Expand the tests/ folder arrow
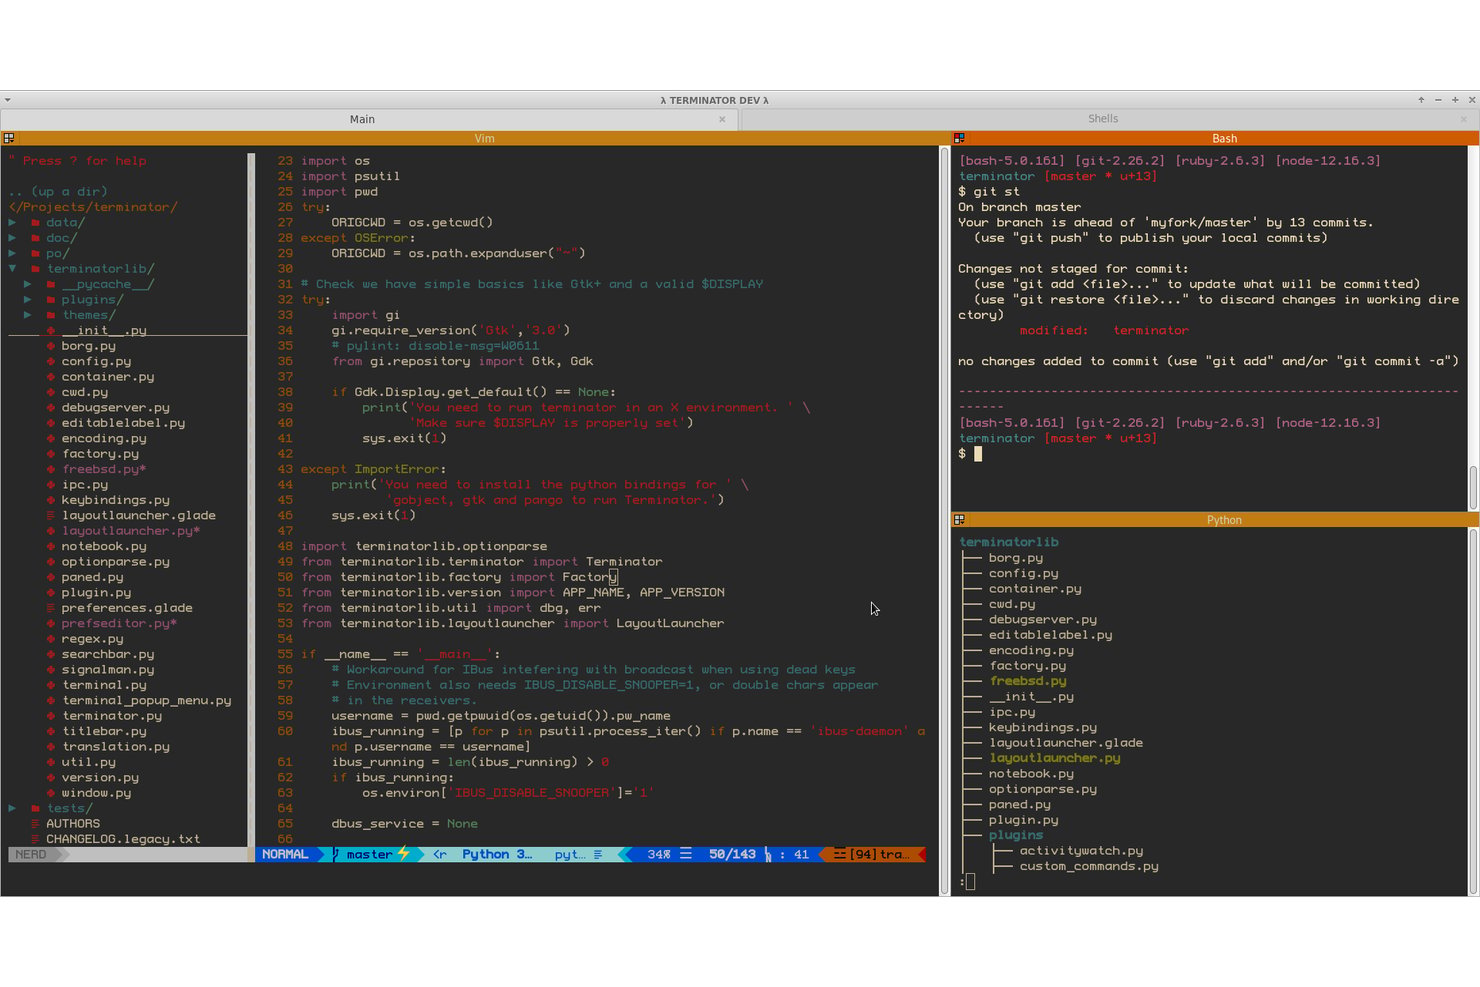Image resolution: width=1480 pixels, height=987 pixels. point(12,808)
